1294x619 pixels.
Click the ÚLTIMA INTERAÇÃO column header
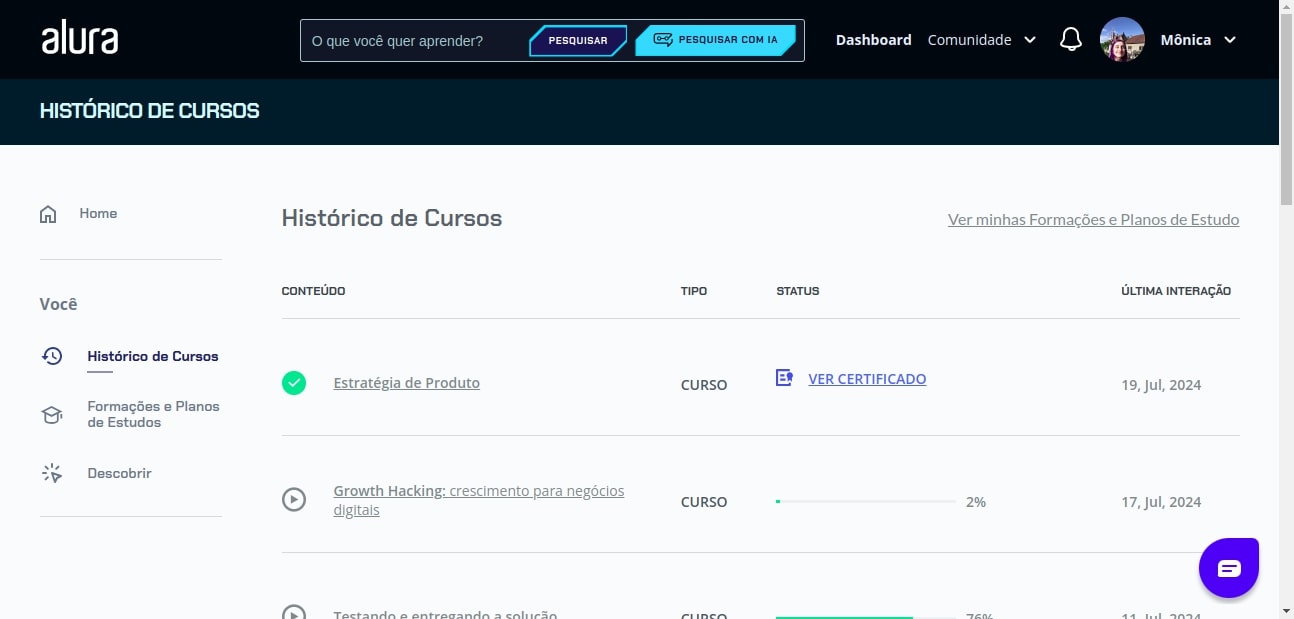[x=1176, y=291]
